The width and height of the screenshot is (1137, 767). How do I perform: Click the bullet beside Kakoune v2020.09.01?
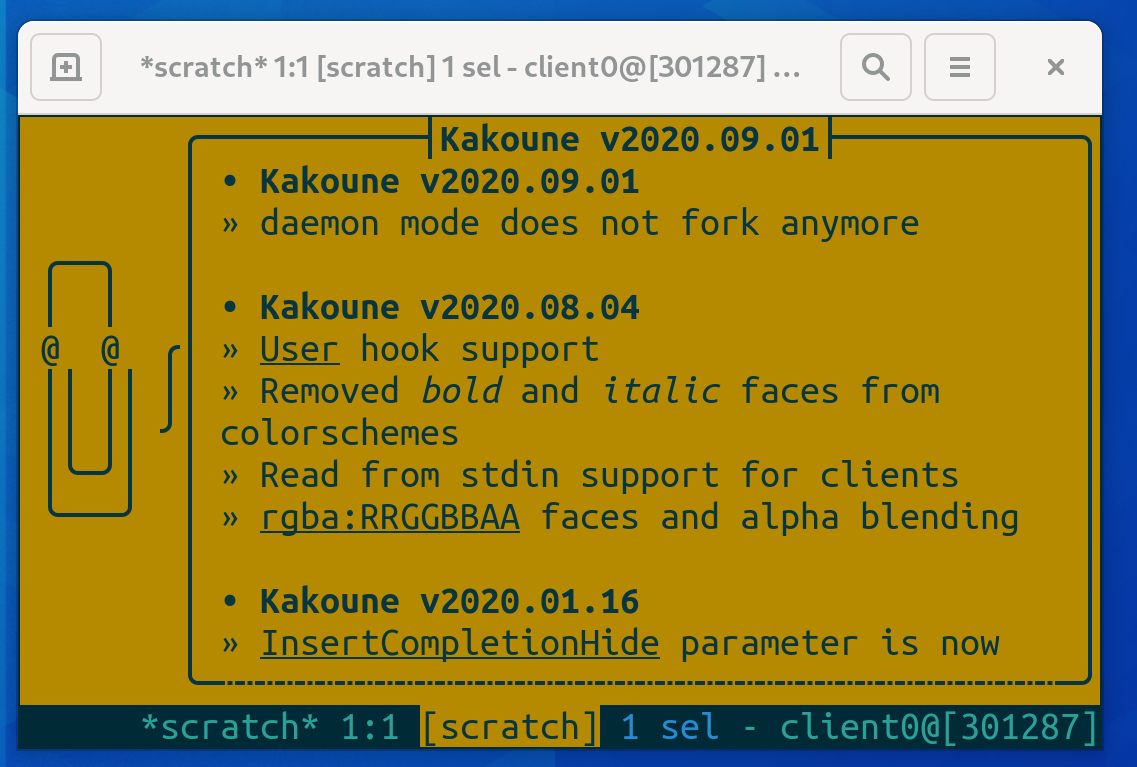(231, 181)
